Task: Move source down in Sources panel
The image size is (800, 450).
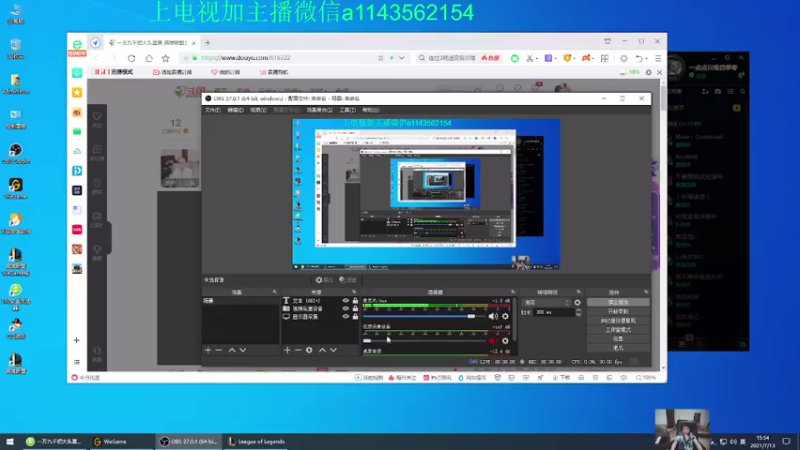Action: click(x=333, y=350)
